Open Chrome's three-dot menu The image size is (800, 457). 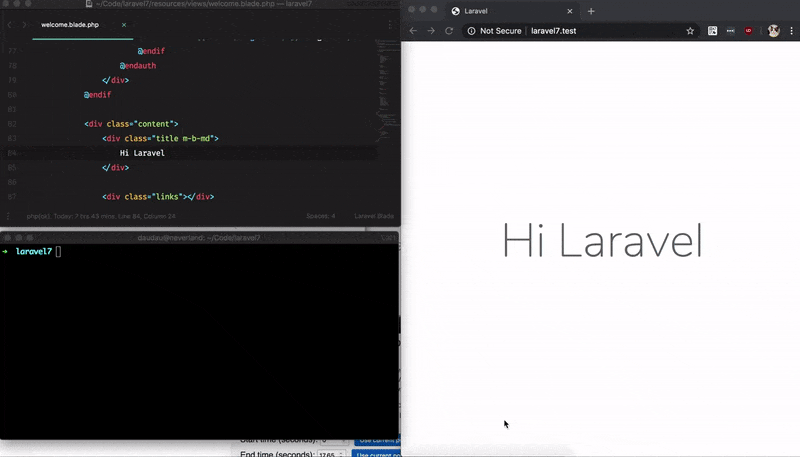[x=792, y=31]
